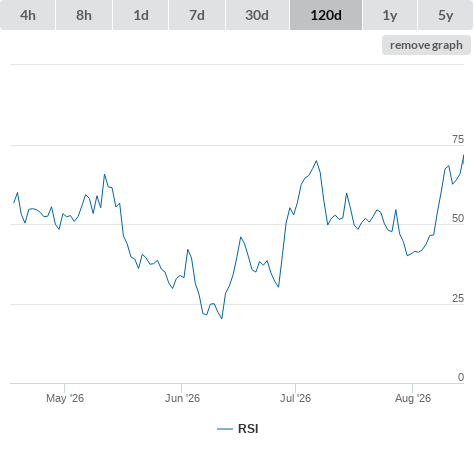474x455 pixels.
Task: Click the Jun '26 axis label
Action: [182, 398]
